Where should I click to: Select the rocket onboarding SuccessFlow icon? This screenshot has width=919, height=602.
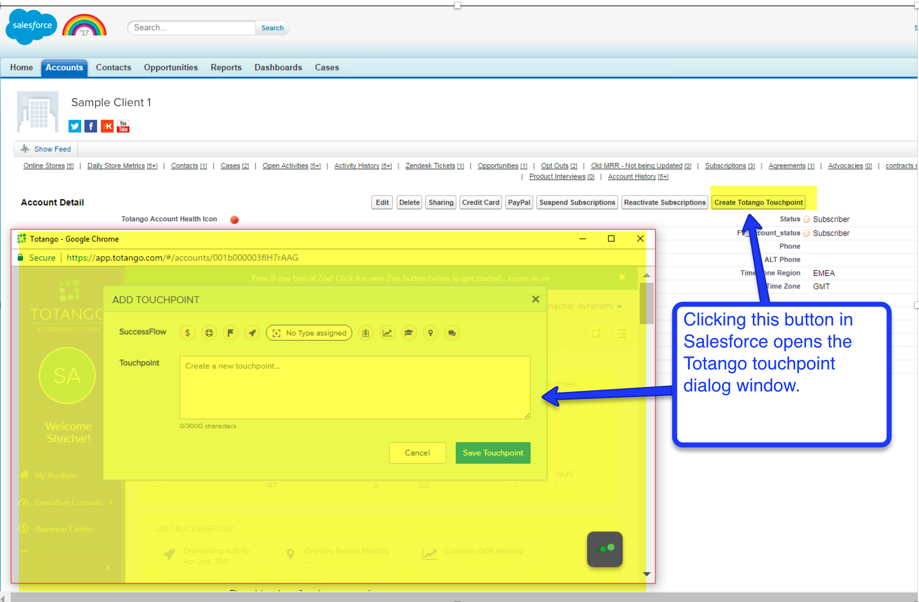point(252,333)
